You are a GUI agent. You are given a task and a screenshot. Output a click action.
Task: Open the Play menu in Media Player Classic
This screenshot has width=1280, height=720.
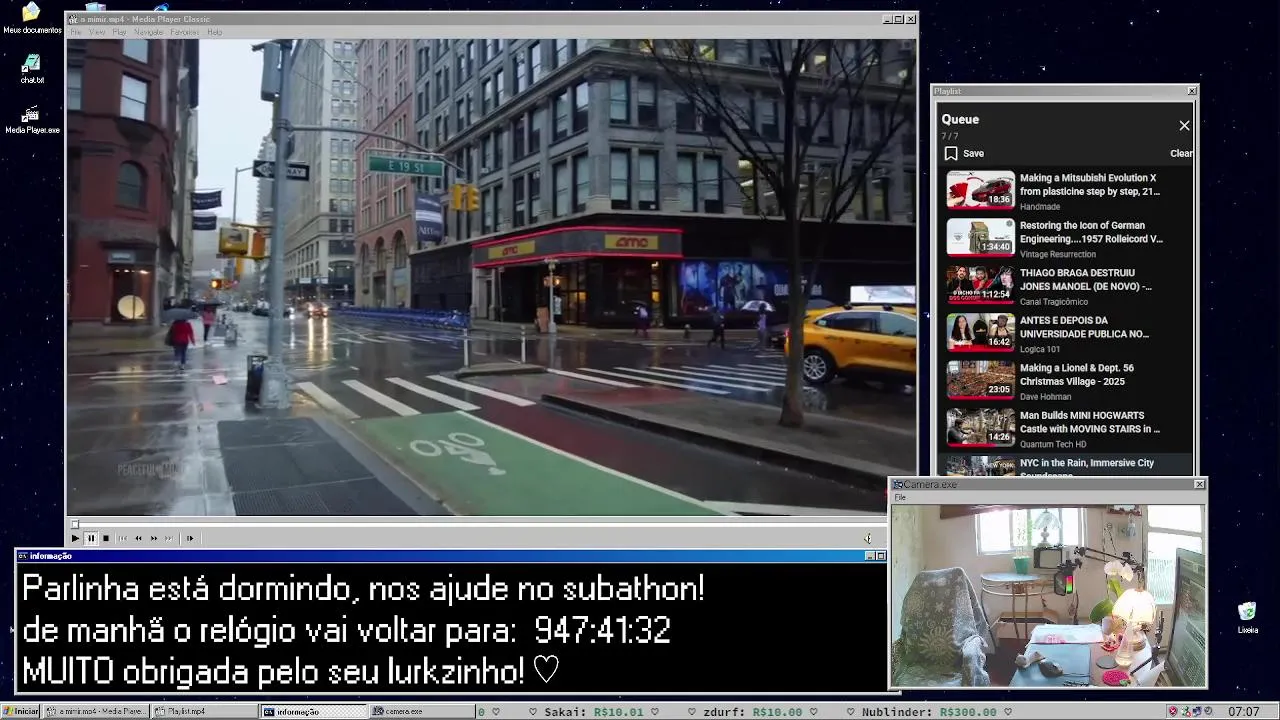pos(119,32)
